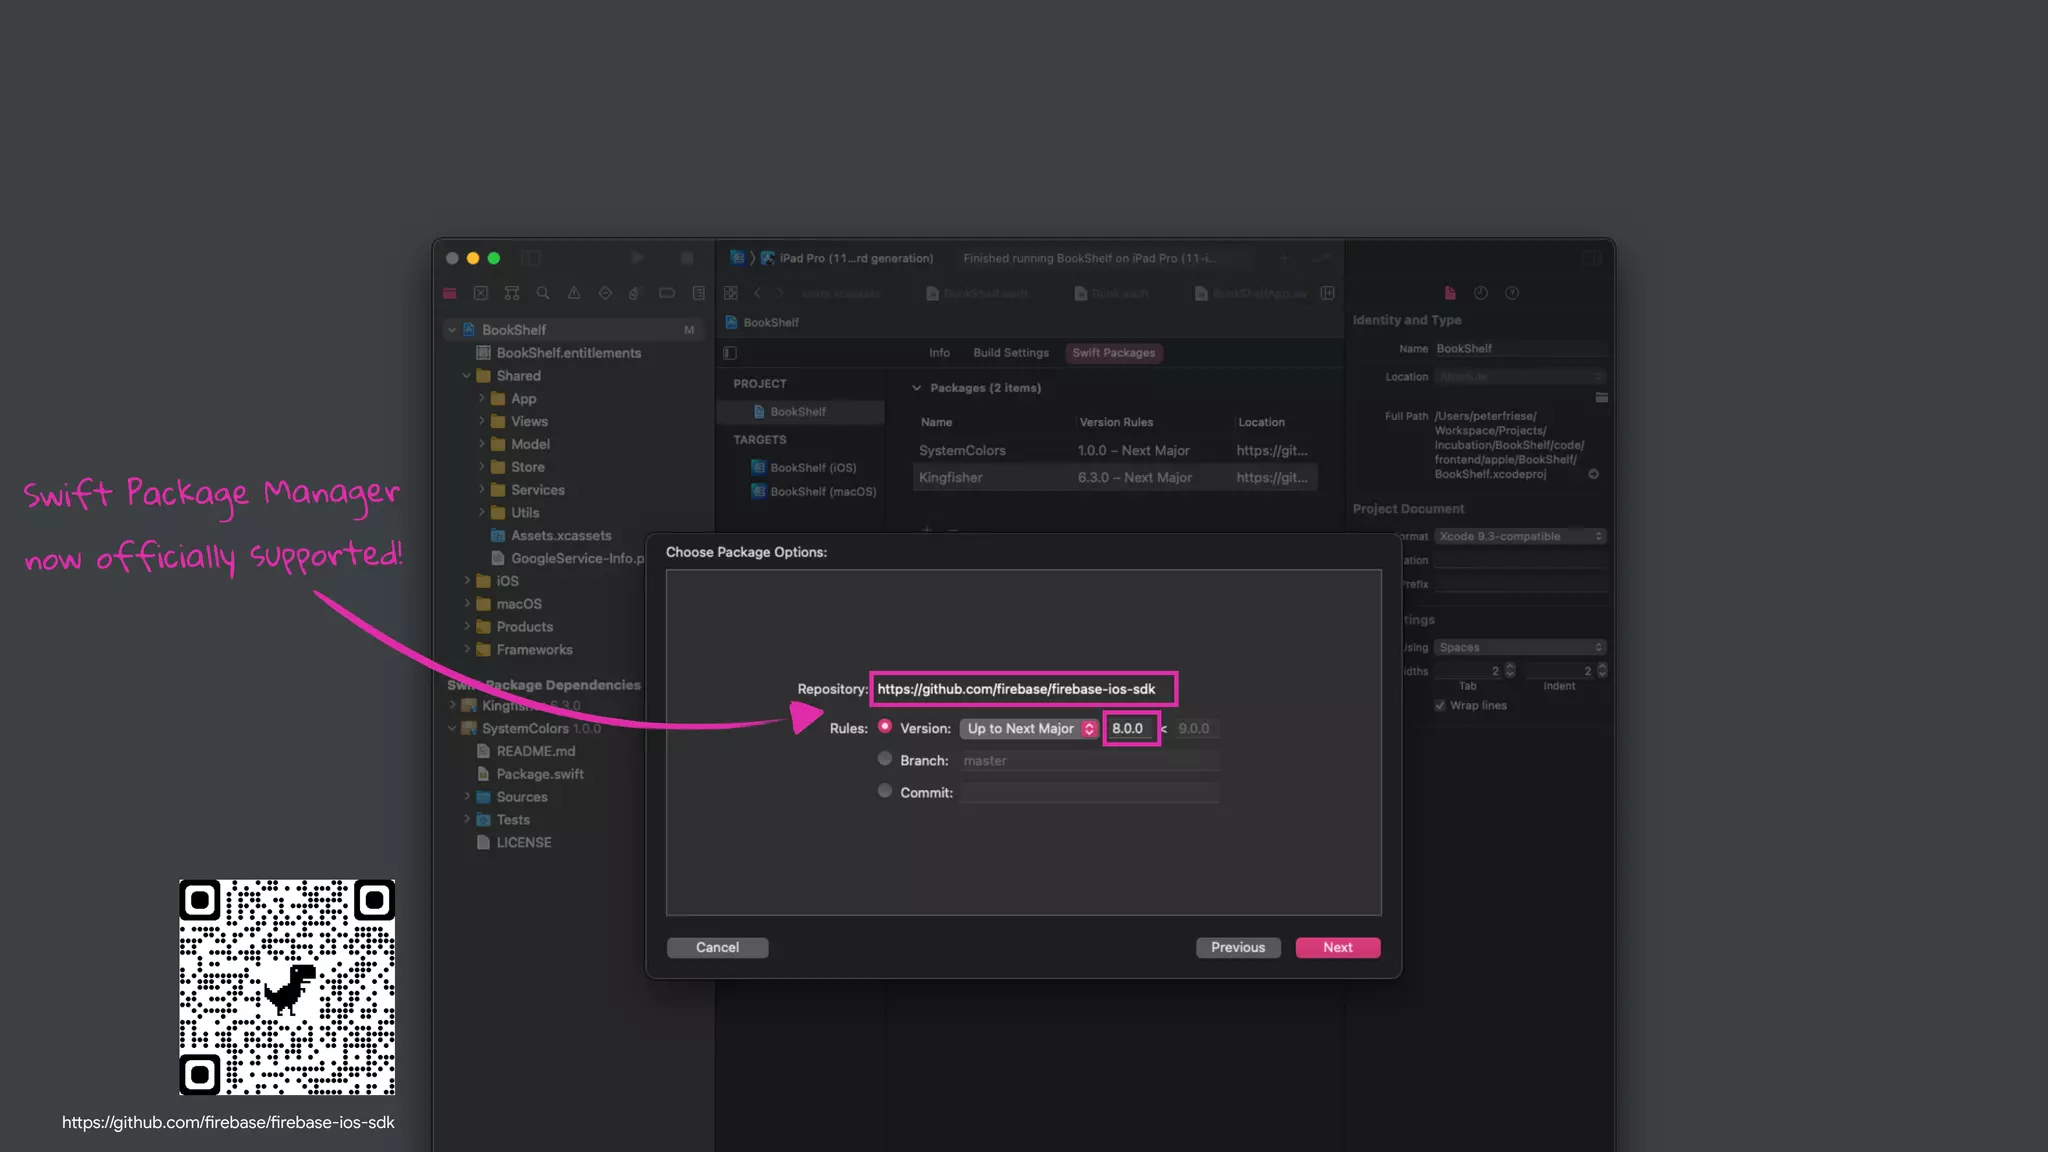Image resolution: width=2048 pixels, height=1152 pixels.
Task: Toggle the Wrap lines checkbox
Action: click(1440, 705)
